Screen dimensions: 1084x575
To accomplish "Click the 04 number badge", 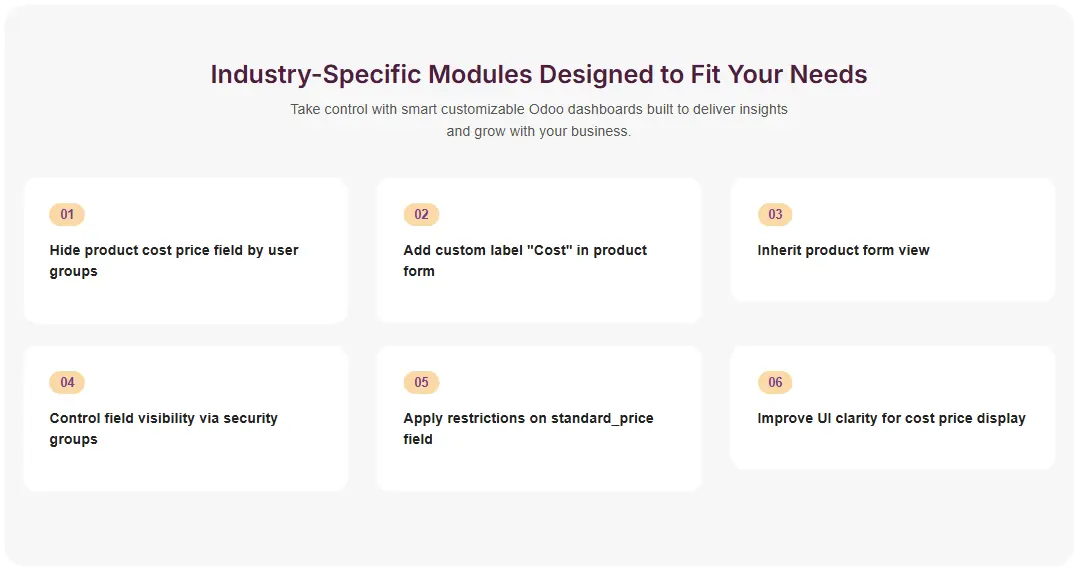I will tap(67, 382).
